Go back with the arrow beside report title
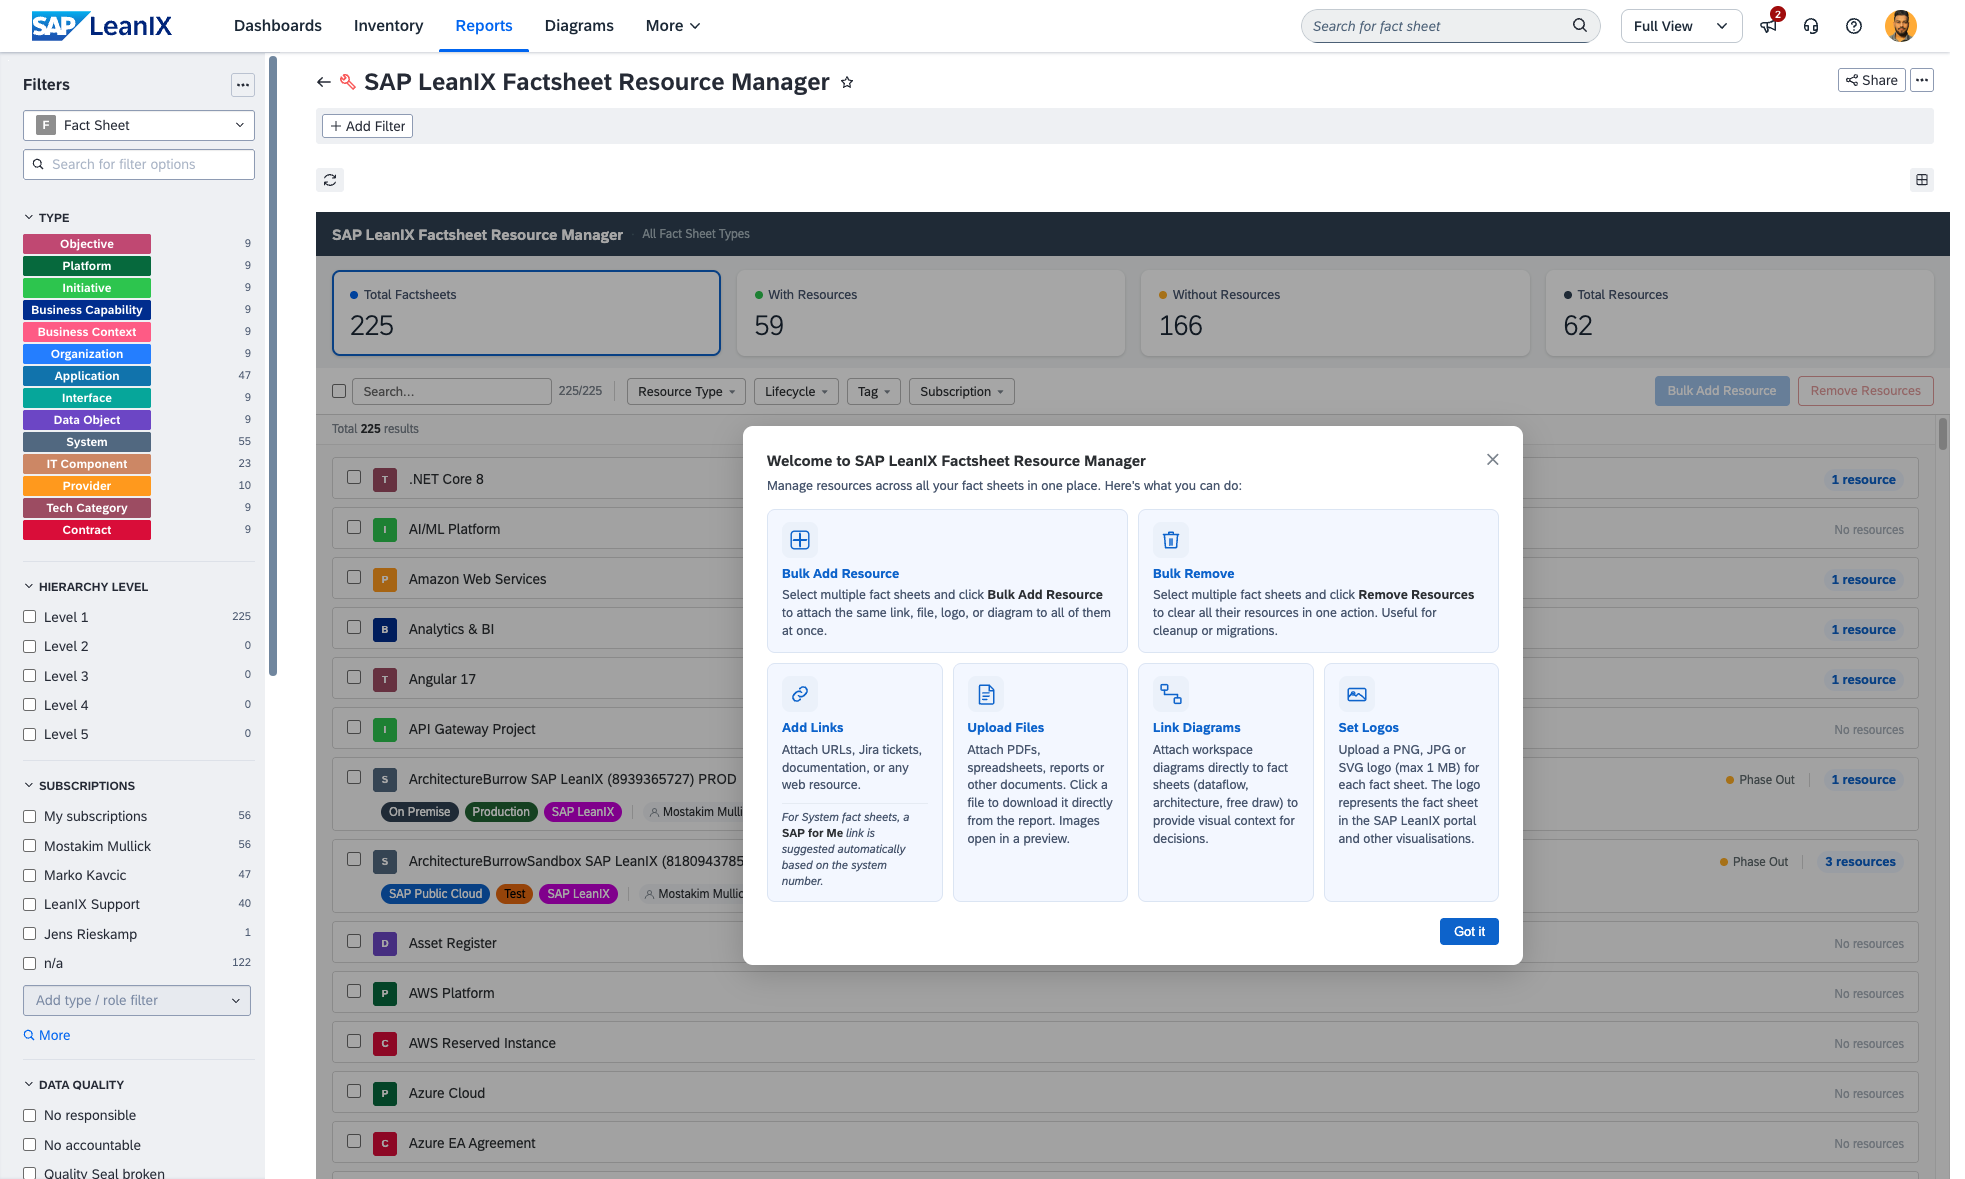This screenshot has width=1965, height=1179. (323, 82)
